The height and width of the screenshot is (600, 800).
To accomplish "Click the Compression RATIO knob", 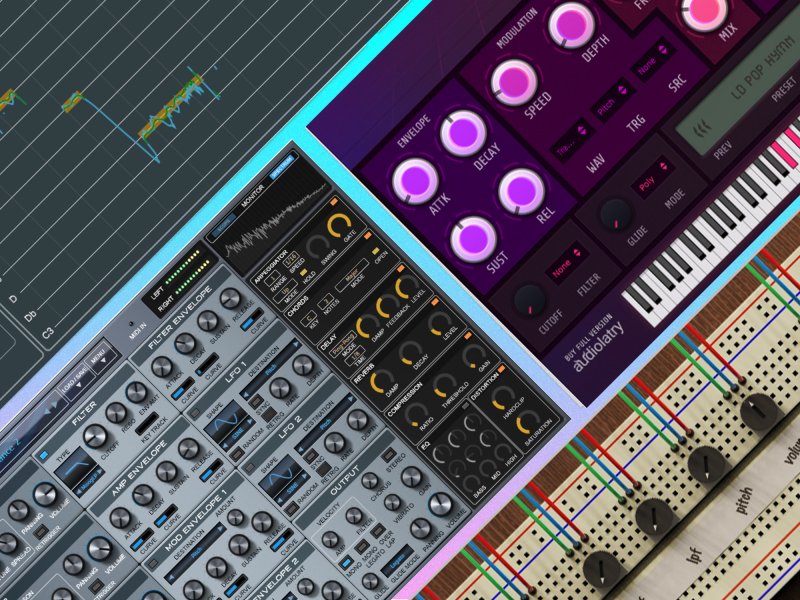I will [x=417, y=413].
